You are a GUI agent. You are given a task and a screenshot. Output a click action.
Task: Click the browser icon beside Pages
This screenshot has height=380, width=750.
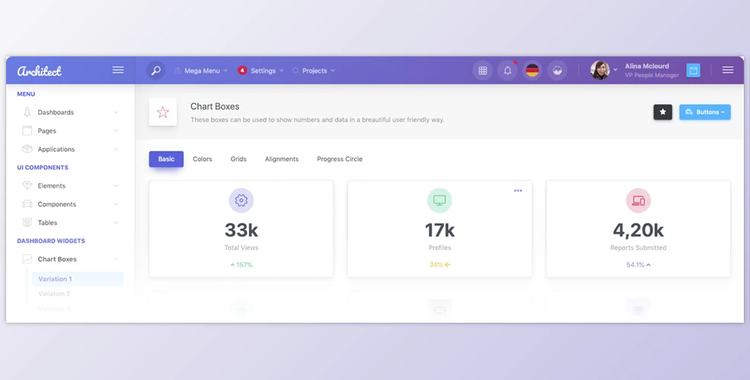click(27, 131)
